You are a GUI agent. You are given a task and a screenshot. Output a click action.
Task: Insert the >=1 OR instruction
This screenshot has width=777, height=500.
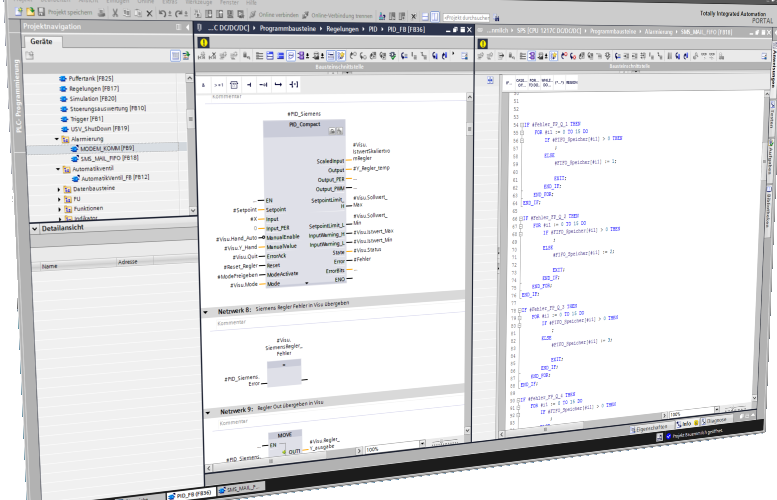(x=219, y=85)
